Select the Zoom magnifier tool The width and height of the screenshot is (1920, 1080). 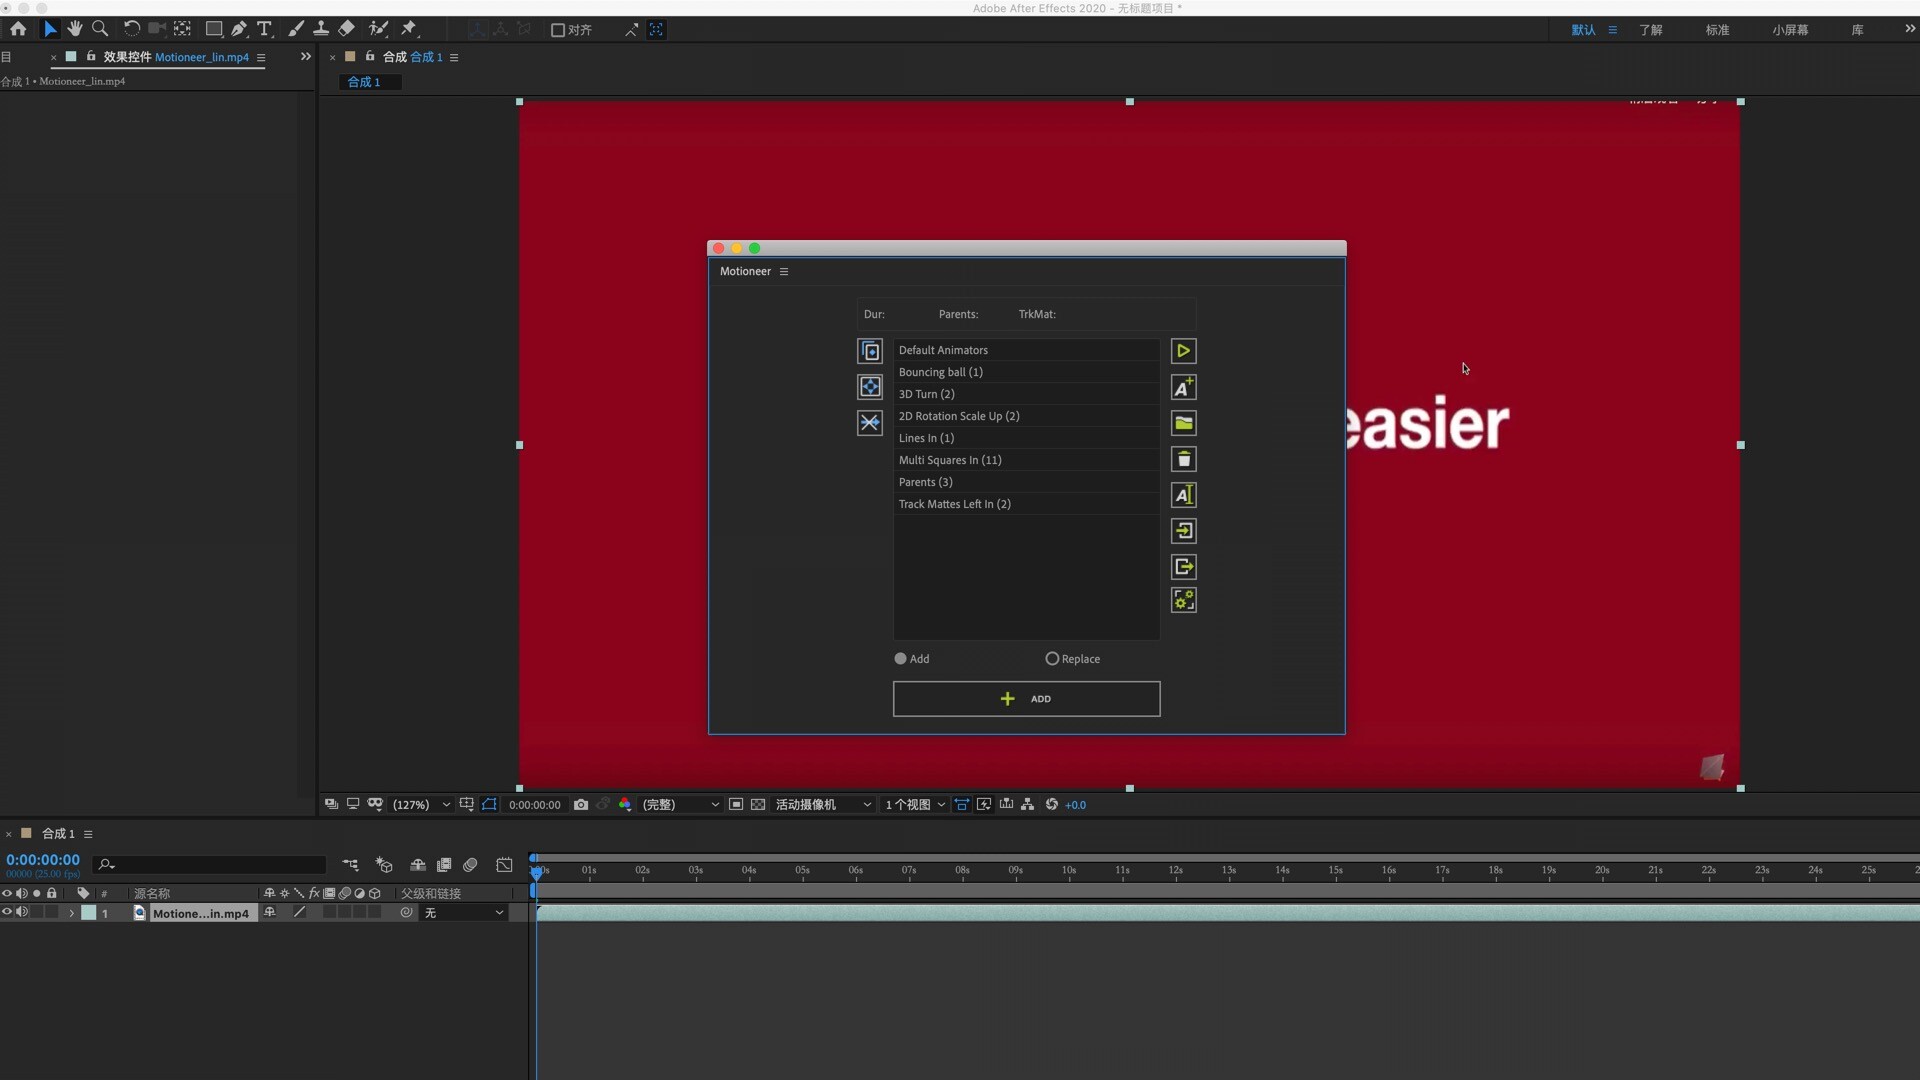[100, 29]
